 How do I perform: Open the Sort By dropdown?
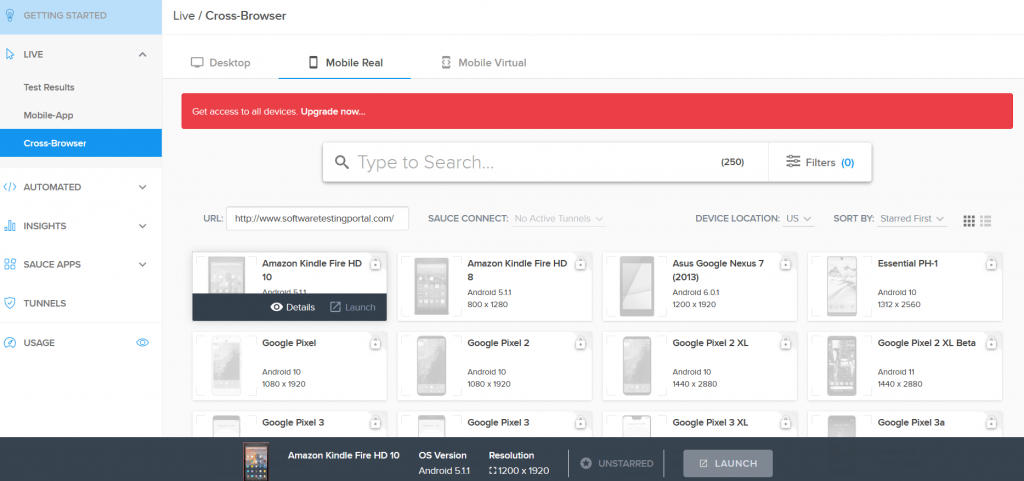[913, 219]
